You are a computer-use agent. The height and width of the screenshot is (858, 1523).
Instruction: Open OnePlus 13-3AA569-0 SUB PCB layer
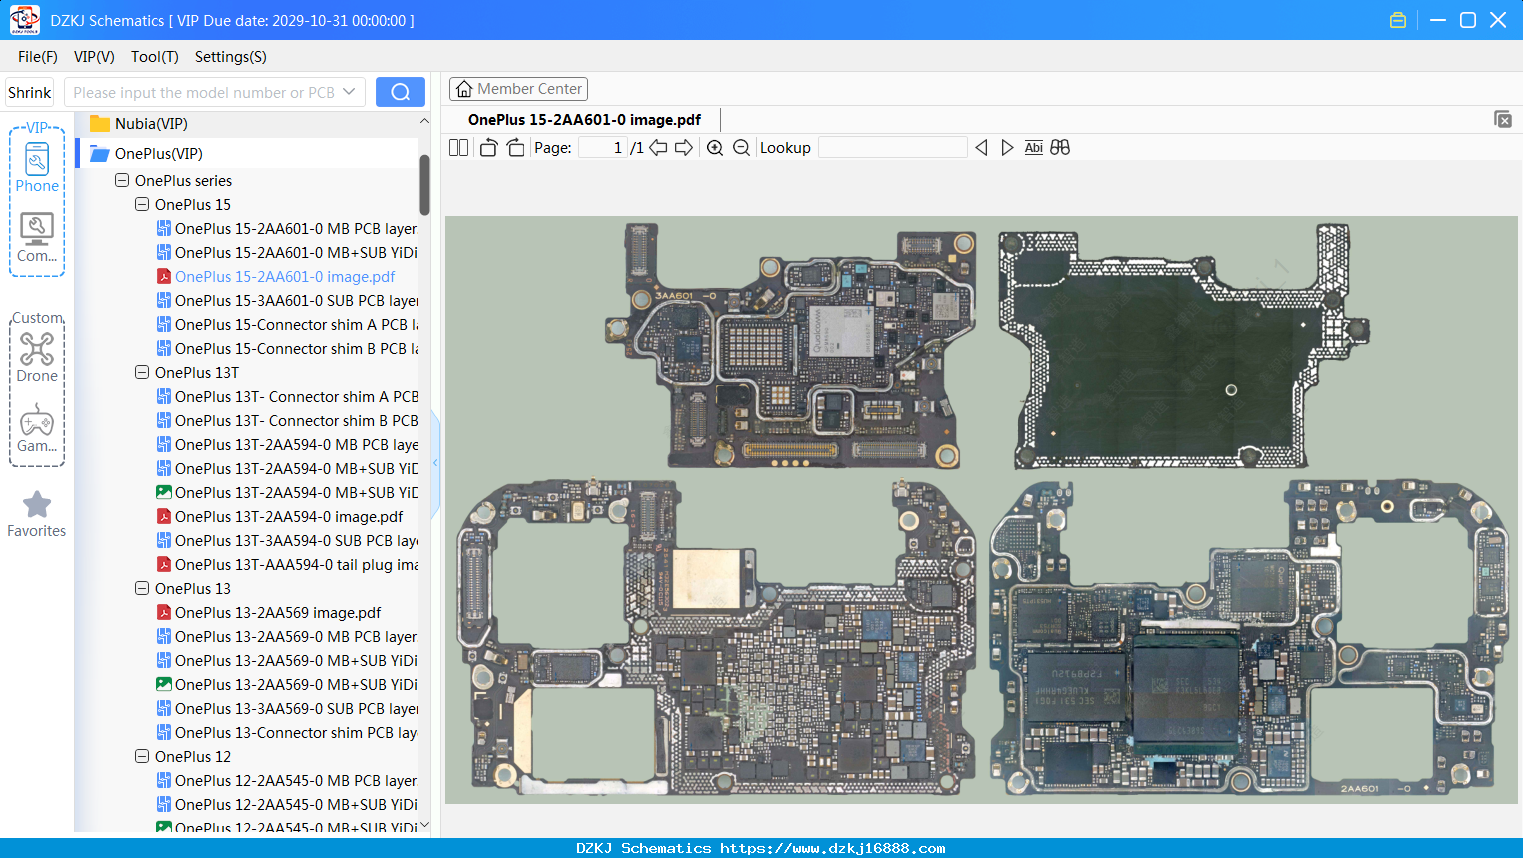pyautogui.click(x=287, y=709)
